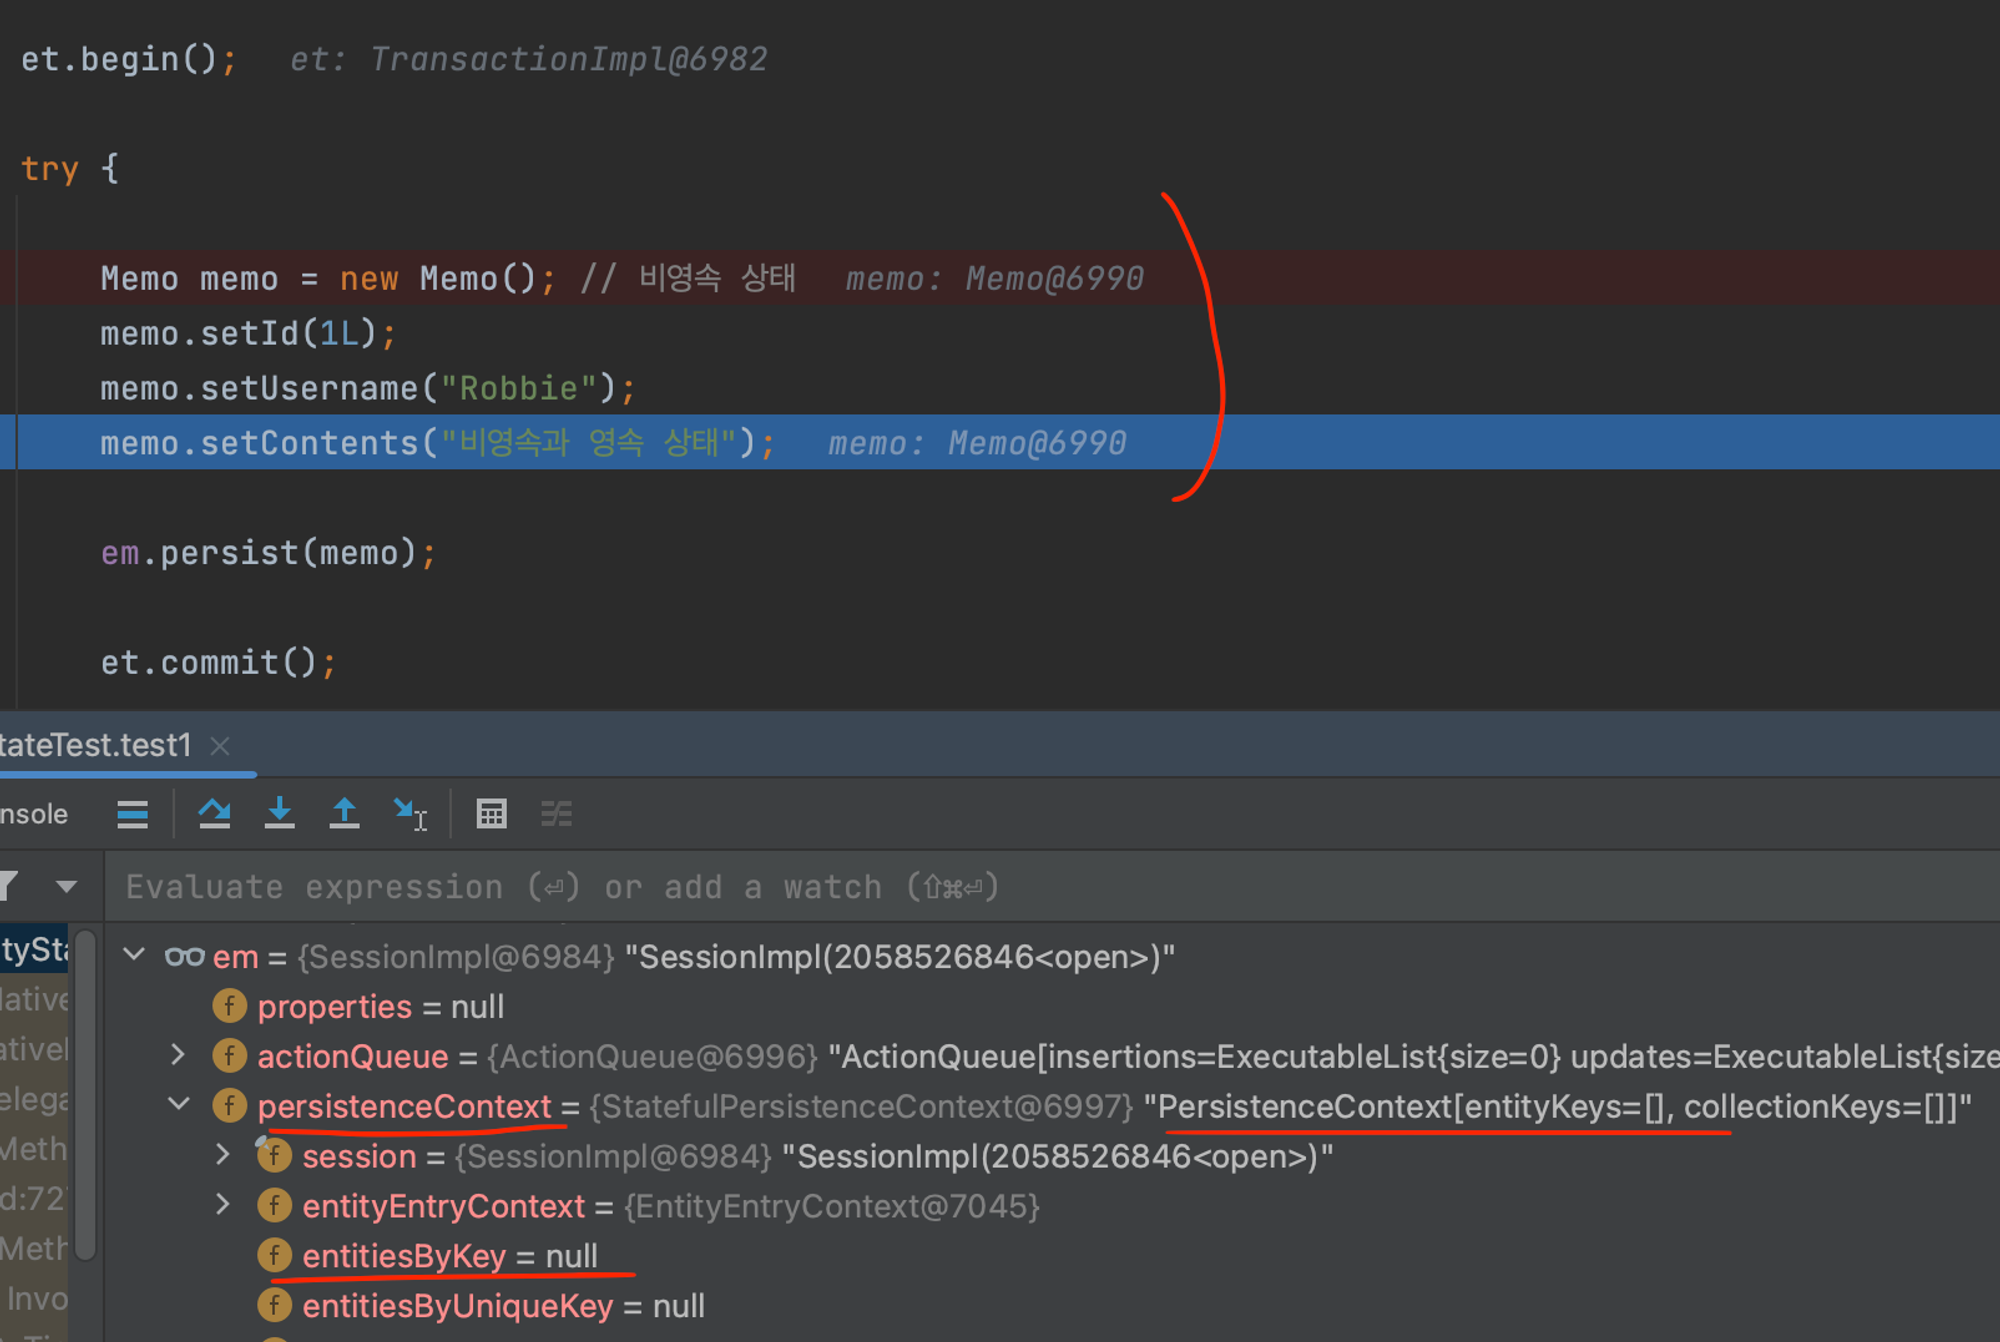The width and height of the screenshot is (2000, 1342).
Task: Open the Evaluate Expression calculator icon
Action: pyautogui.click(x=491, y=814)
